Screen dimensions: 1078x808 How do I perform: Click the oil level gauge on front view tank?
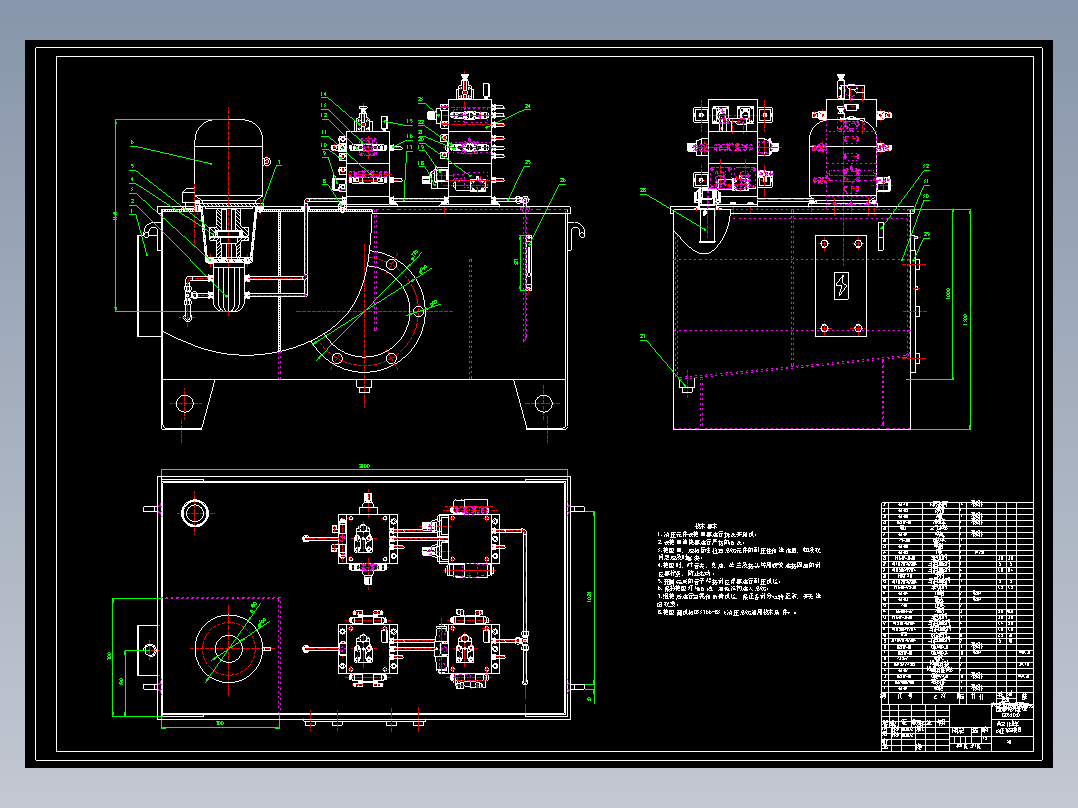pos(527,263)
